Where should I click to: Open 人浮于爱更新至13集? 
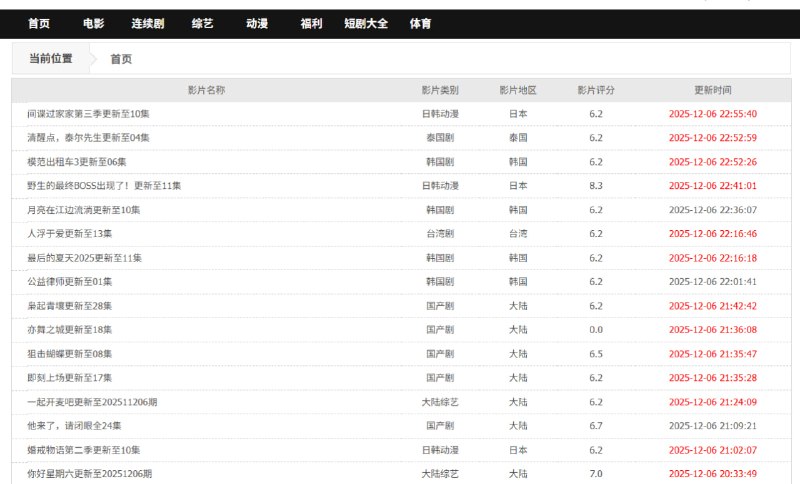pyautogui.click(x=69, y=234)
